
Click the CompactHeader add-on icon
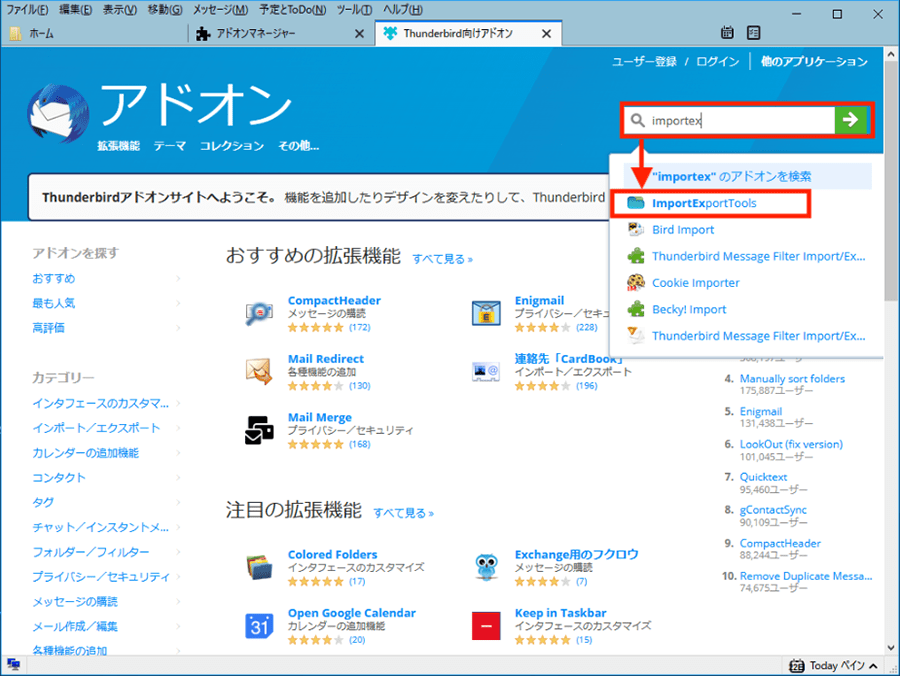pyautogui.click(x=260, y=313)
